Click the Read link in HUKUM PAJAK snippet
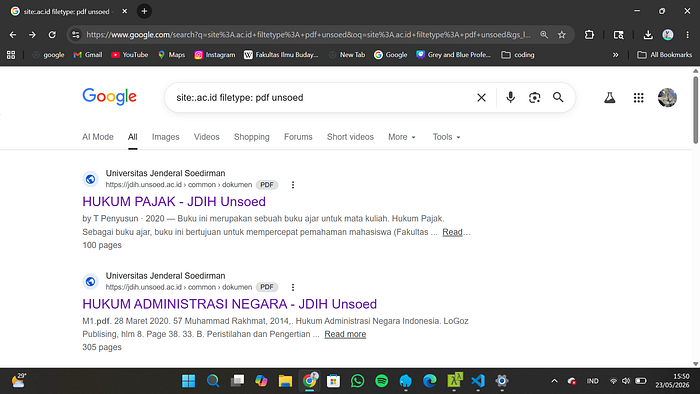700x394 pixels. coord(452,232)
